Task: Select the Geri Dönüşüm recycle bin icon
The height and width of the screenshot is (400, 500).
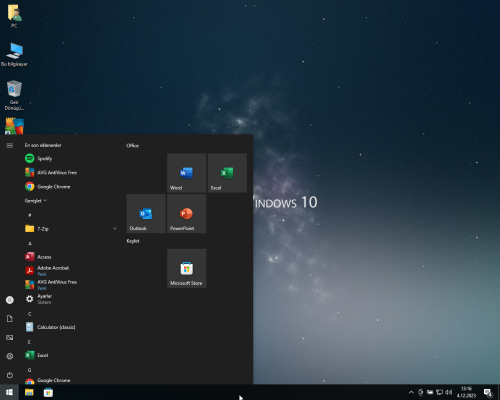Action: pos(14,95)
